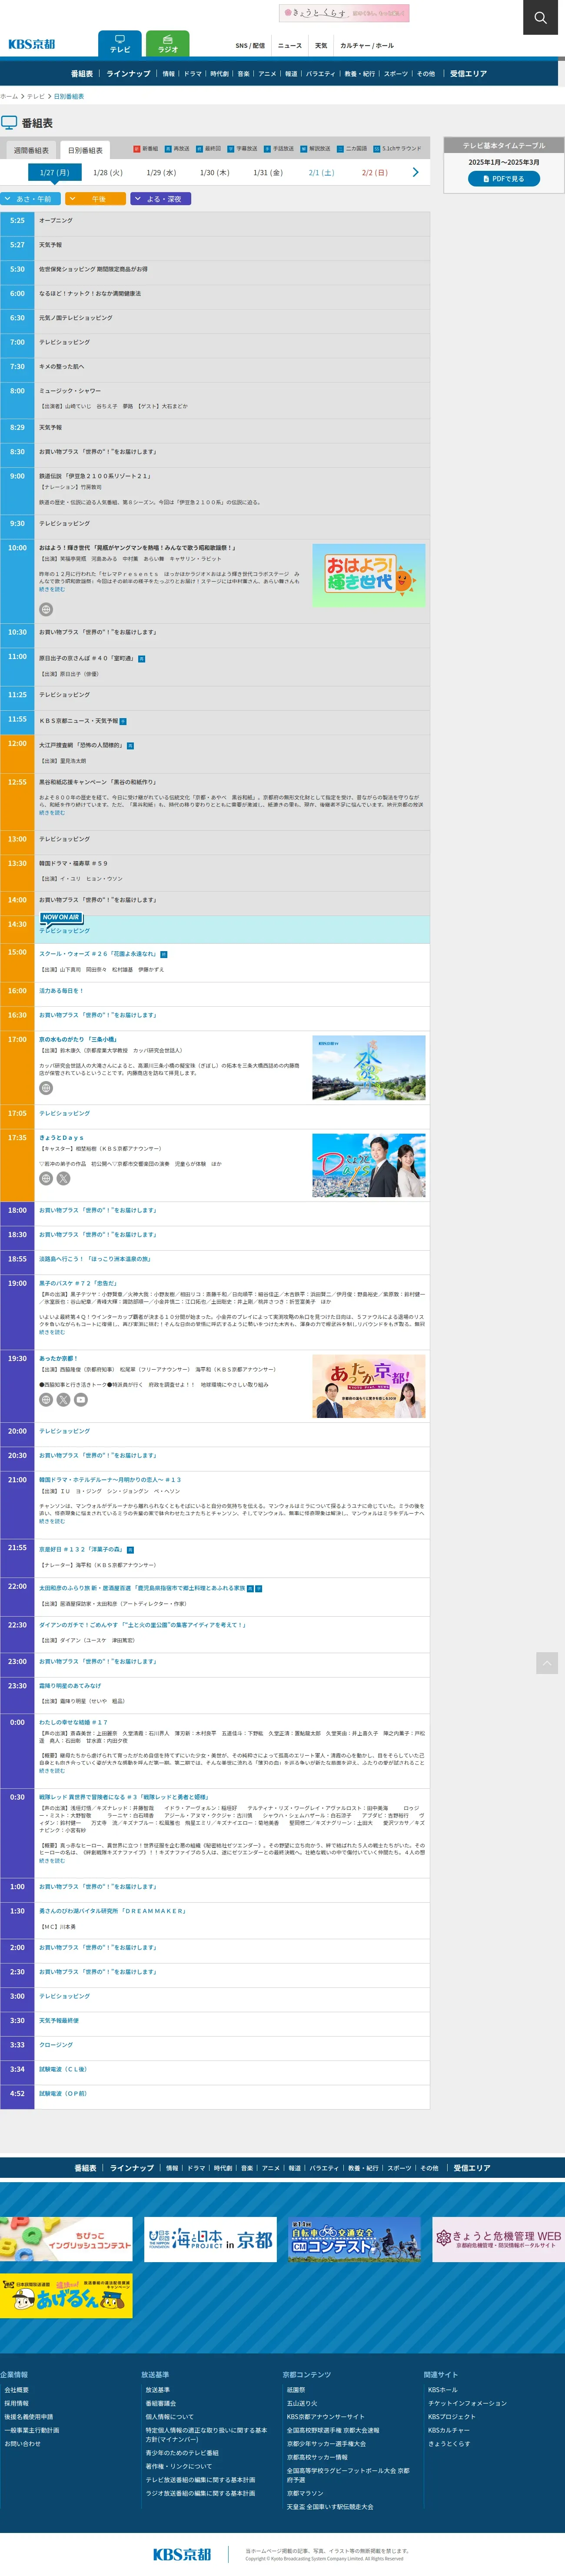Select the 2/1 (土) date tab
565x2576 pixels.
[321, 172]
